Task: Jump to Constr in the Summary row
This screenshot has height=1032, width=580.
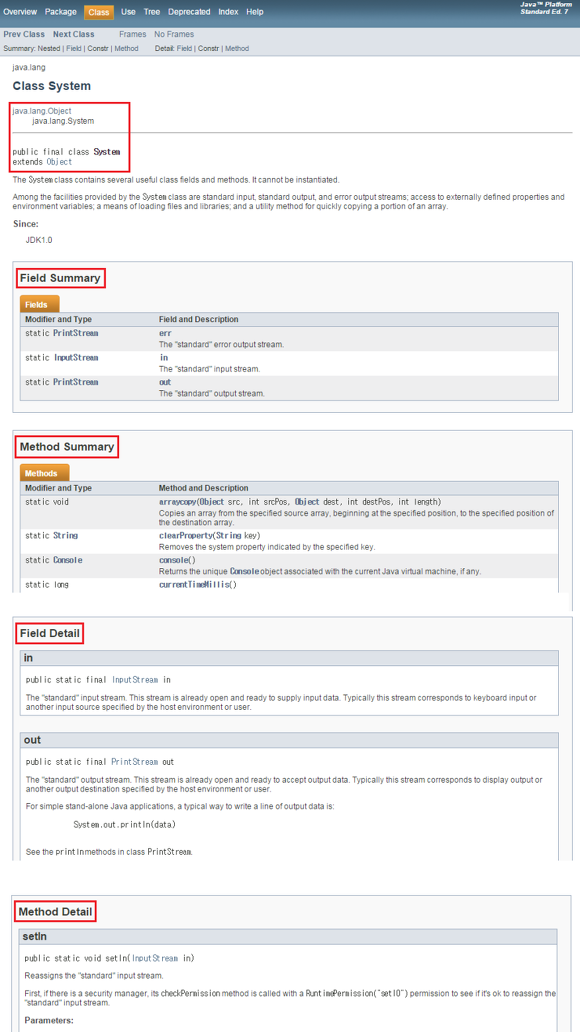Action: point(98,49)
